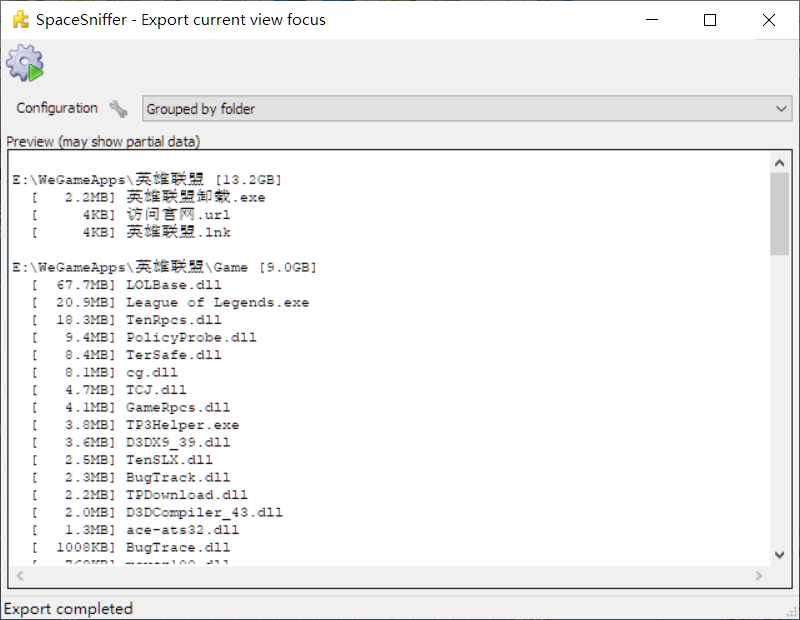This screenshot has width=800, height=620.
Task: Click the Export completed status text
Action: point(68,609)
